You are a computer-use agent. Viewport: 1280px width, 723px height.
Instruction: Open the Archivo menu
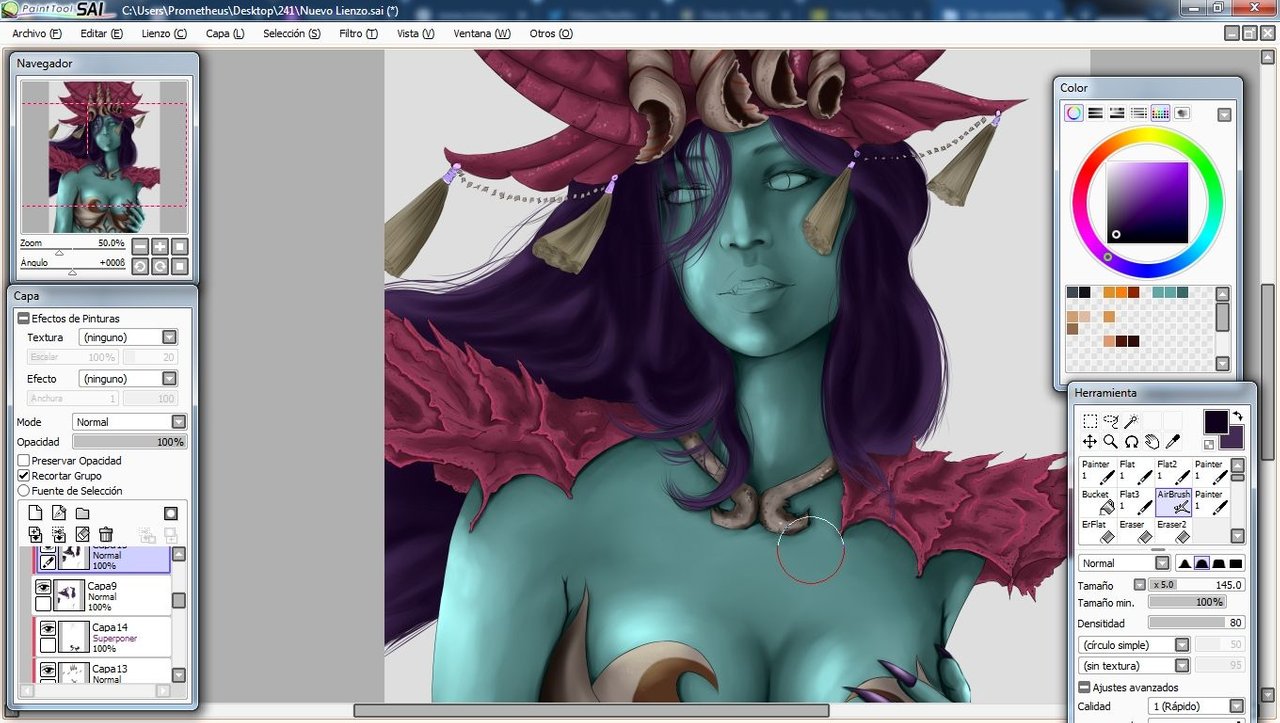(x=37, y=33)
